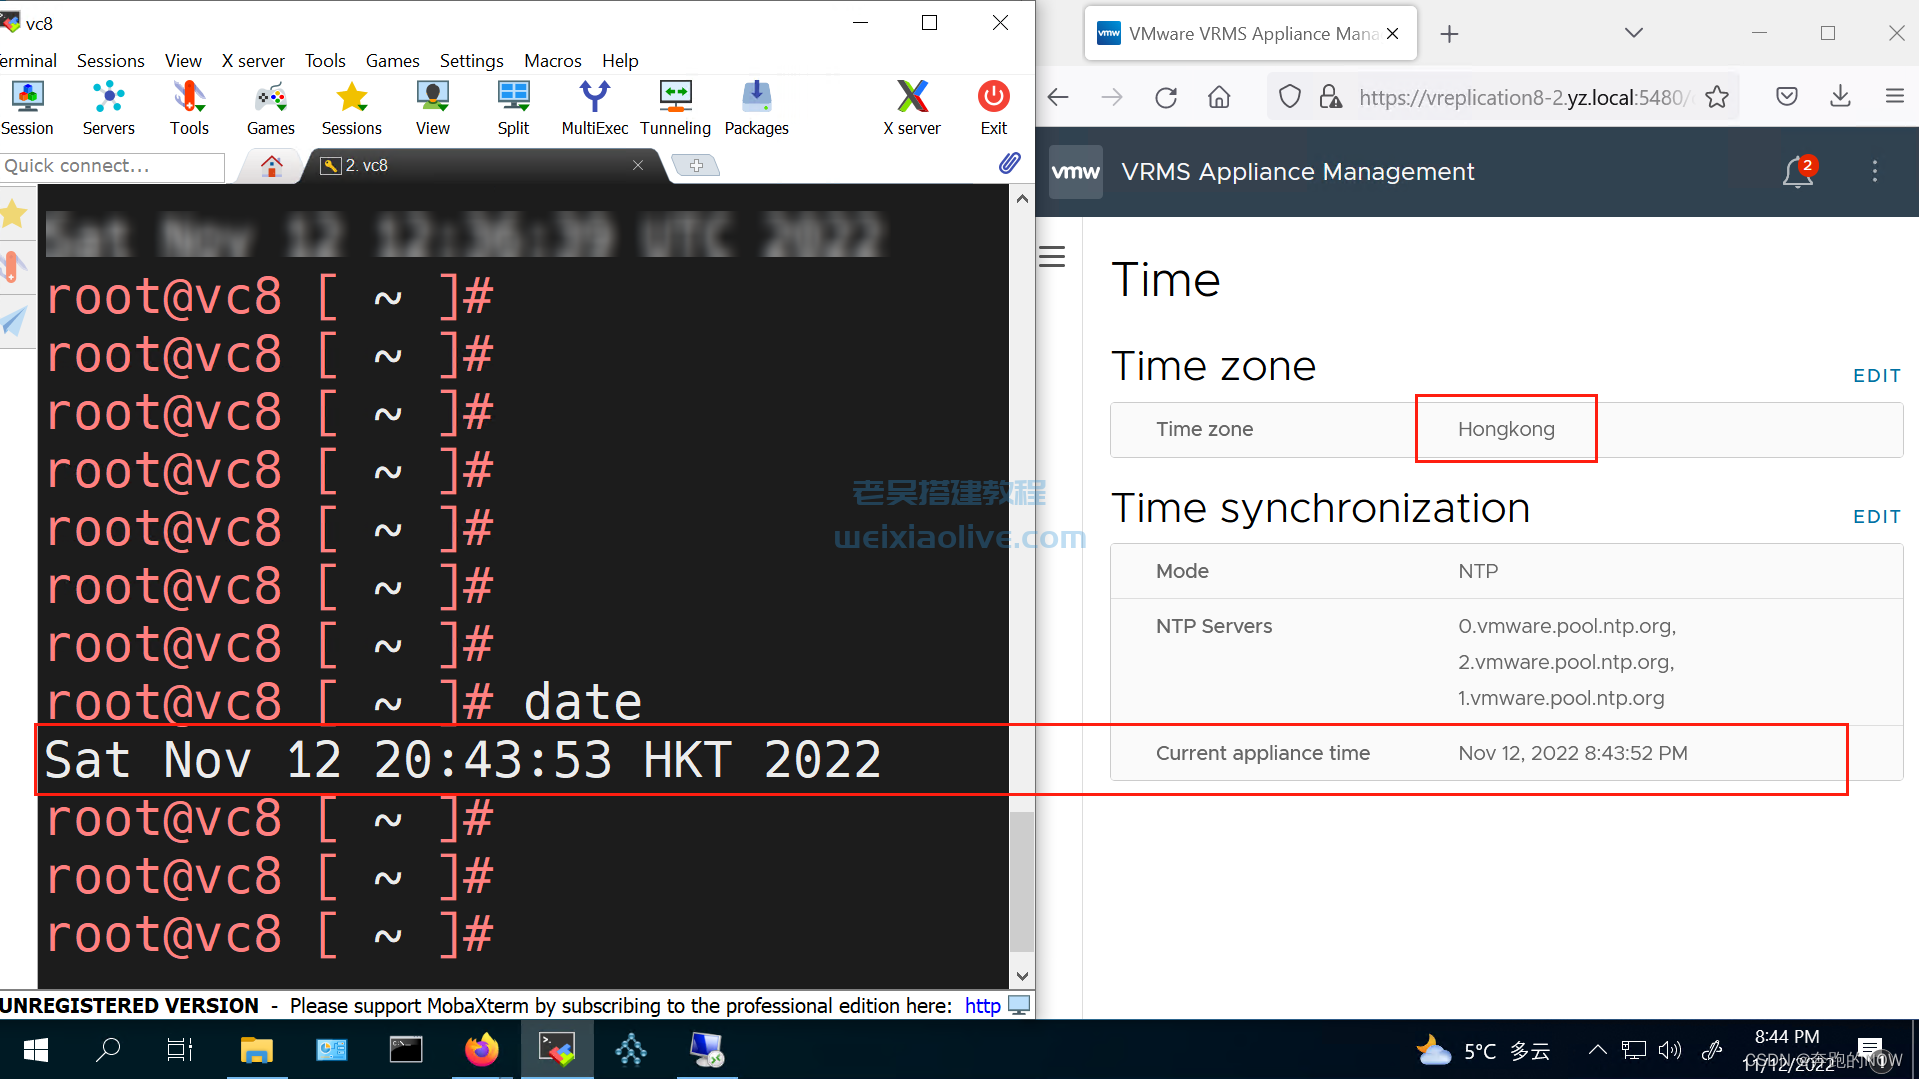The height and width of the screenshot is (1079, 1919).
Task: Open the Packages toolbar icon
Action: (756, 108)
